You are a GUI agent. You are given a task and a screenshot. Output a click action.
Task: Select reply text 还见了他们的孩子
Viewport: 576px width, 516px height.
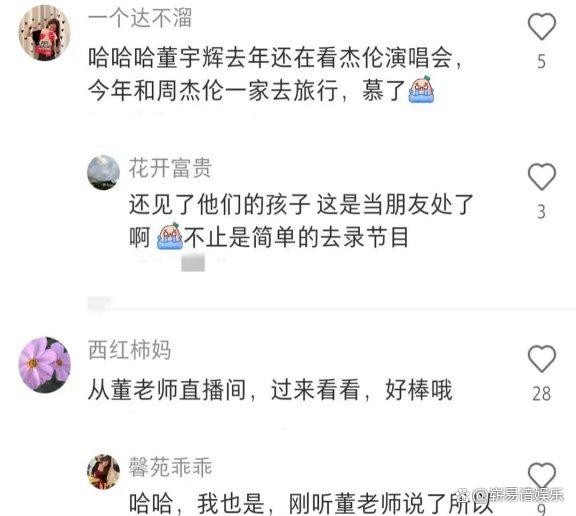(x=219, y=204)
